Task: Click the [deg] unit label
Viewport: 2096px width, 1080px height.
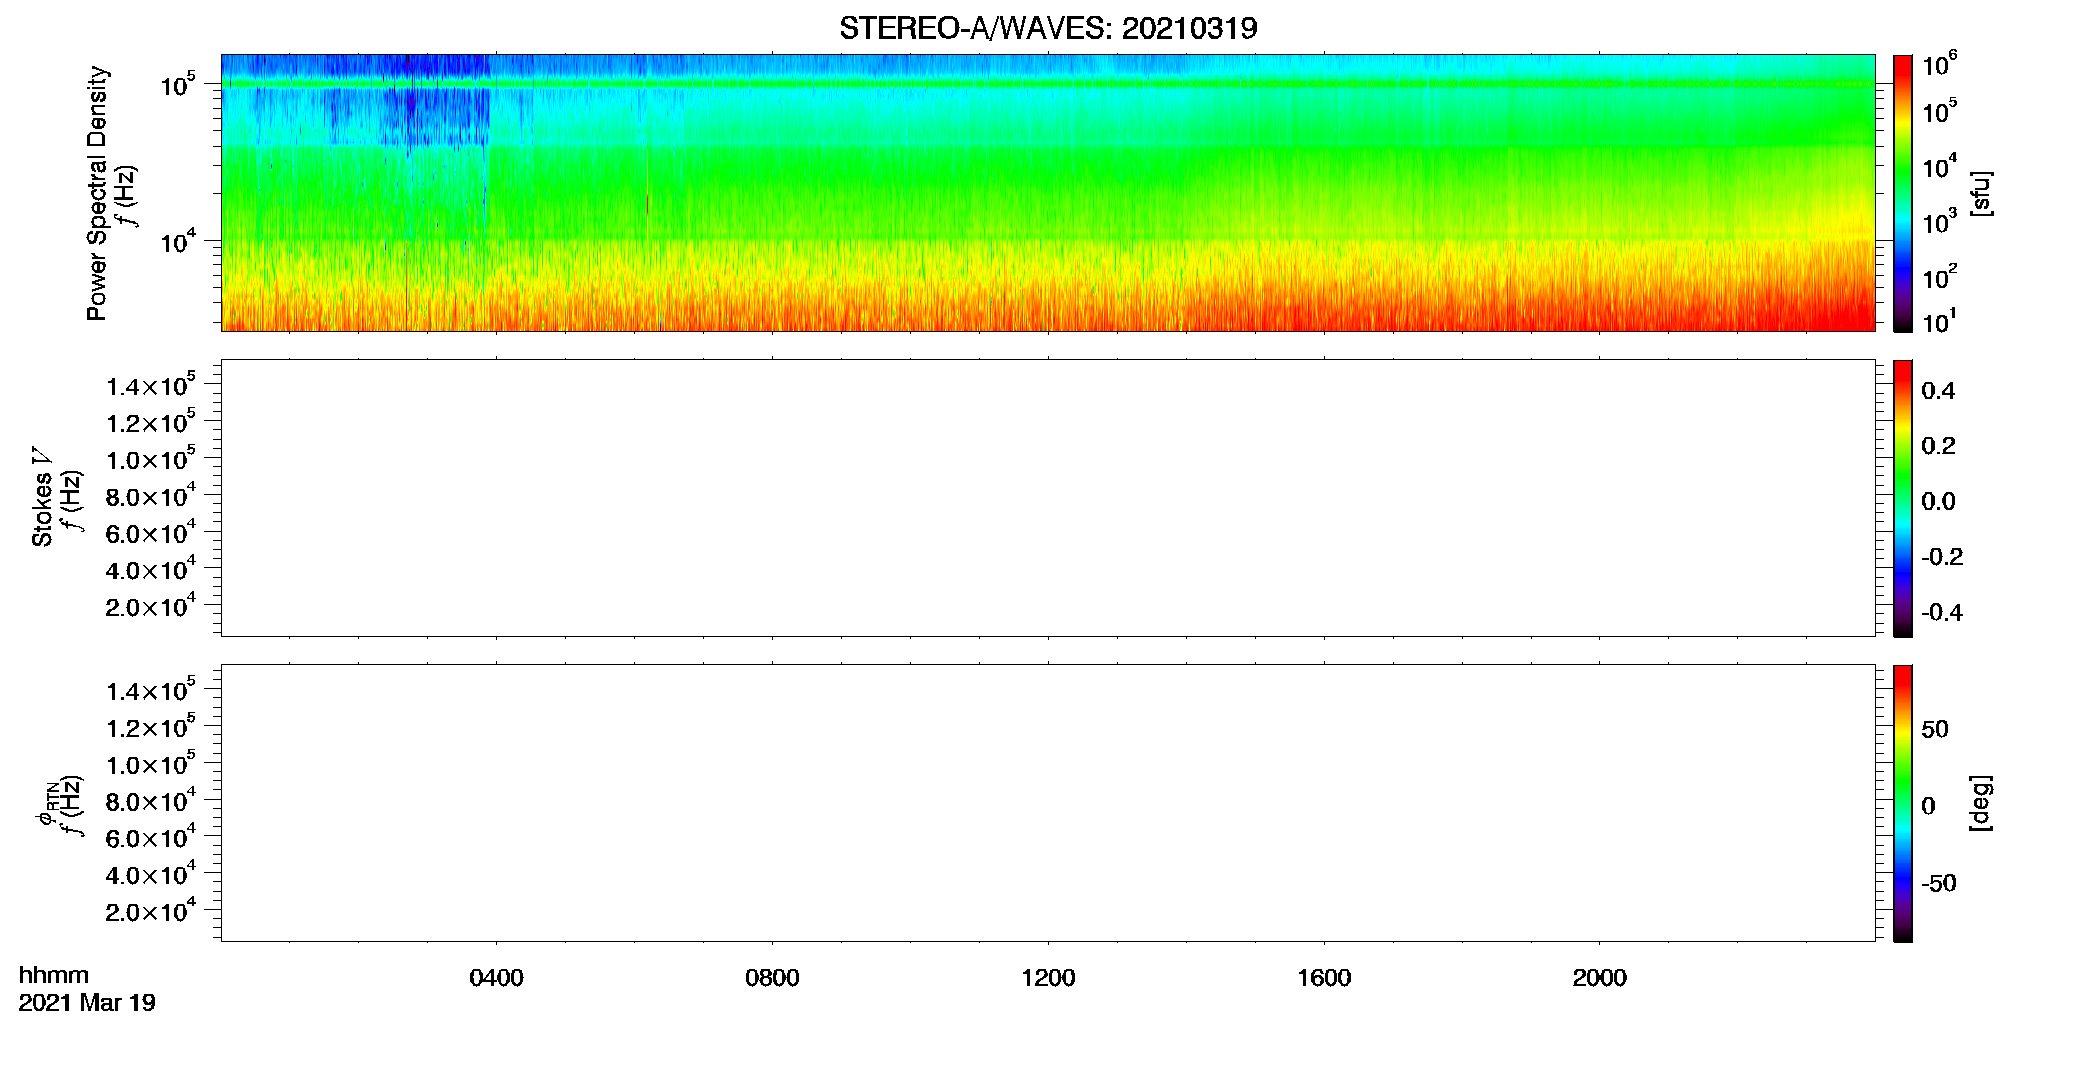Action: (x=1981, y=803)
